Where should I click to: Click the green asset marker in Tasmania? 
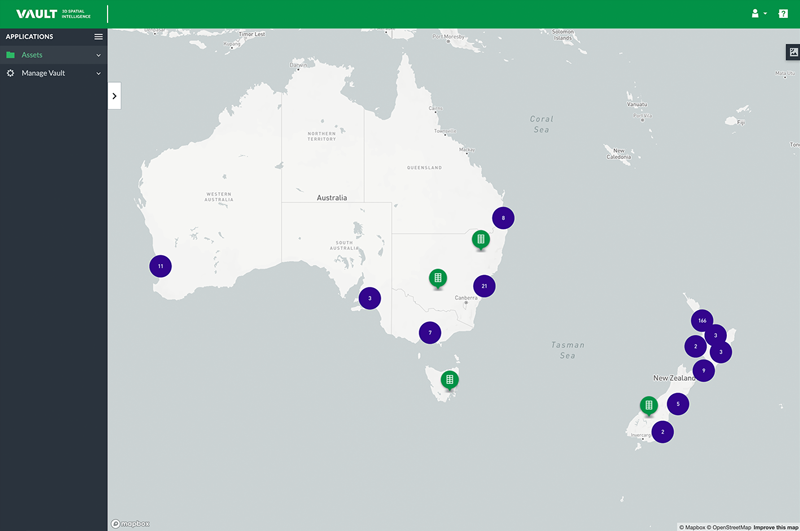click(x=450, y=379)
